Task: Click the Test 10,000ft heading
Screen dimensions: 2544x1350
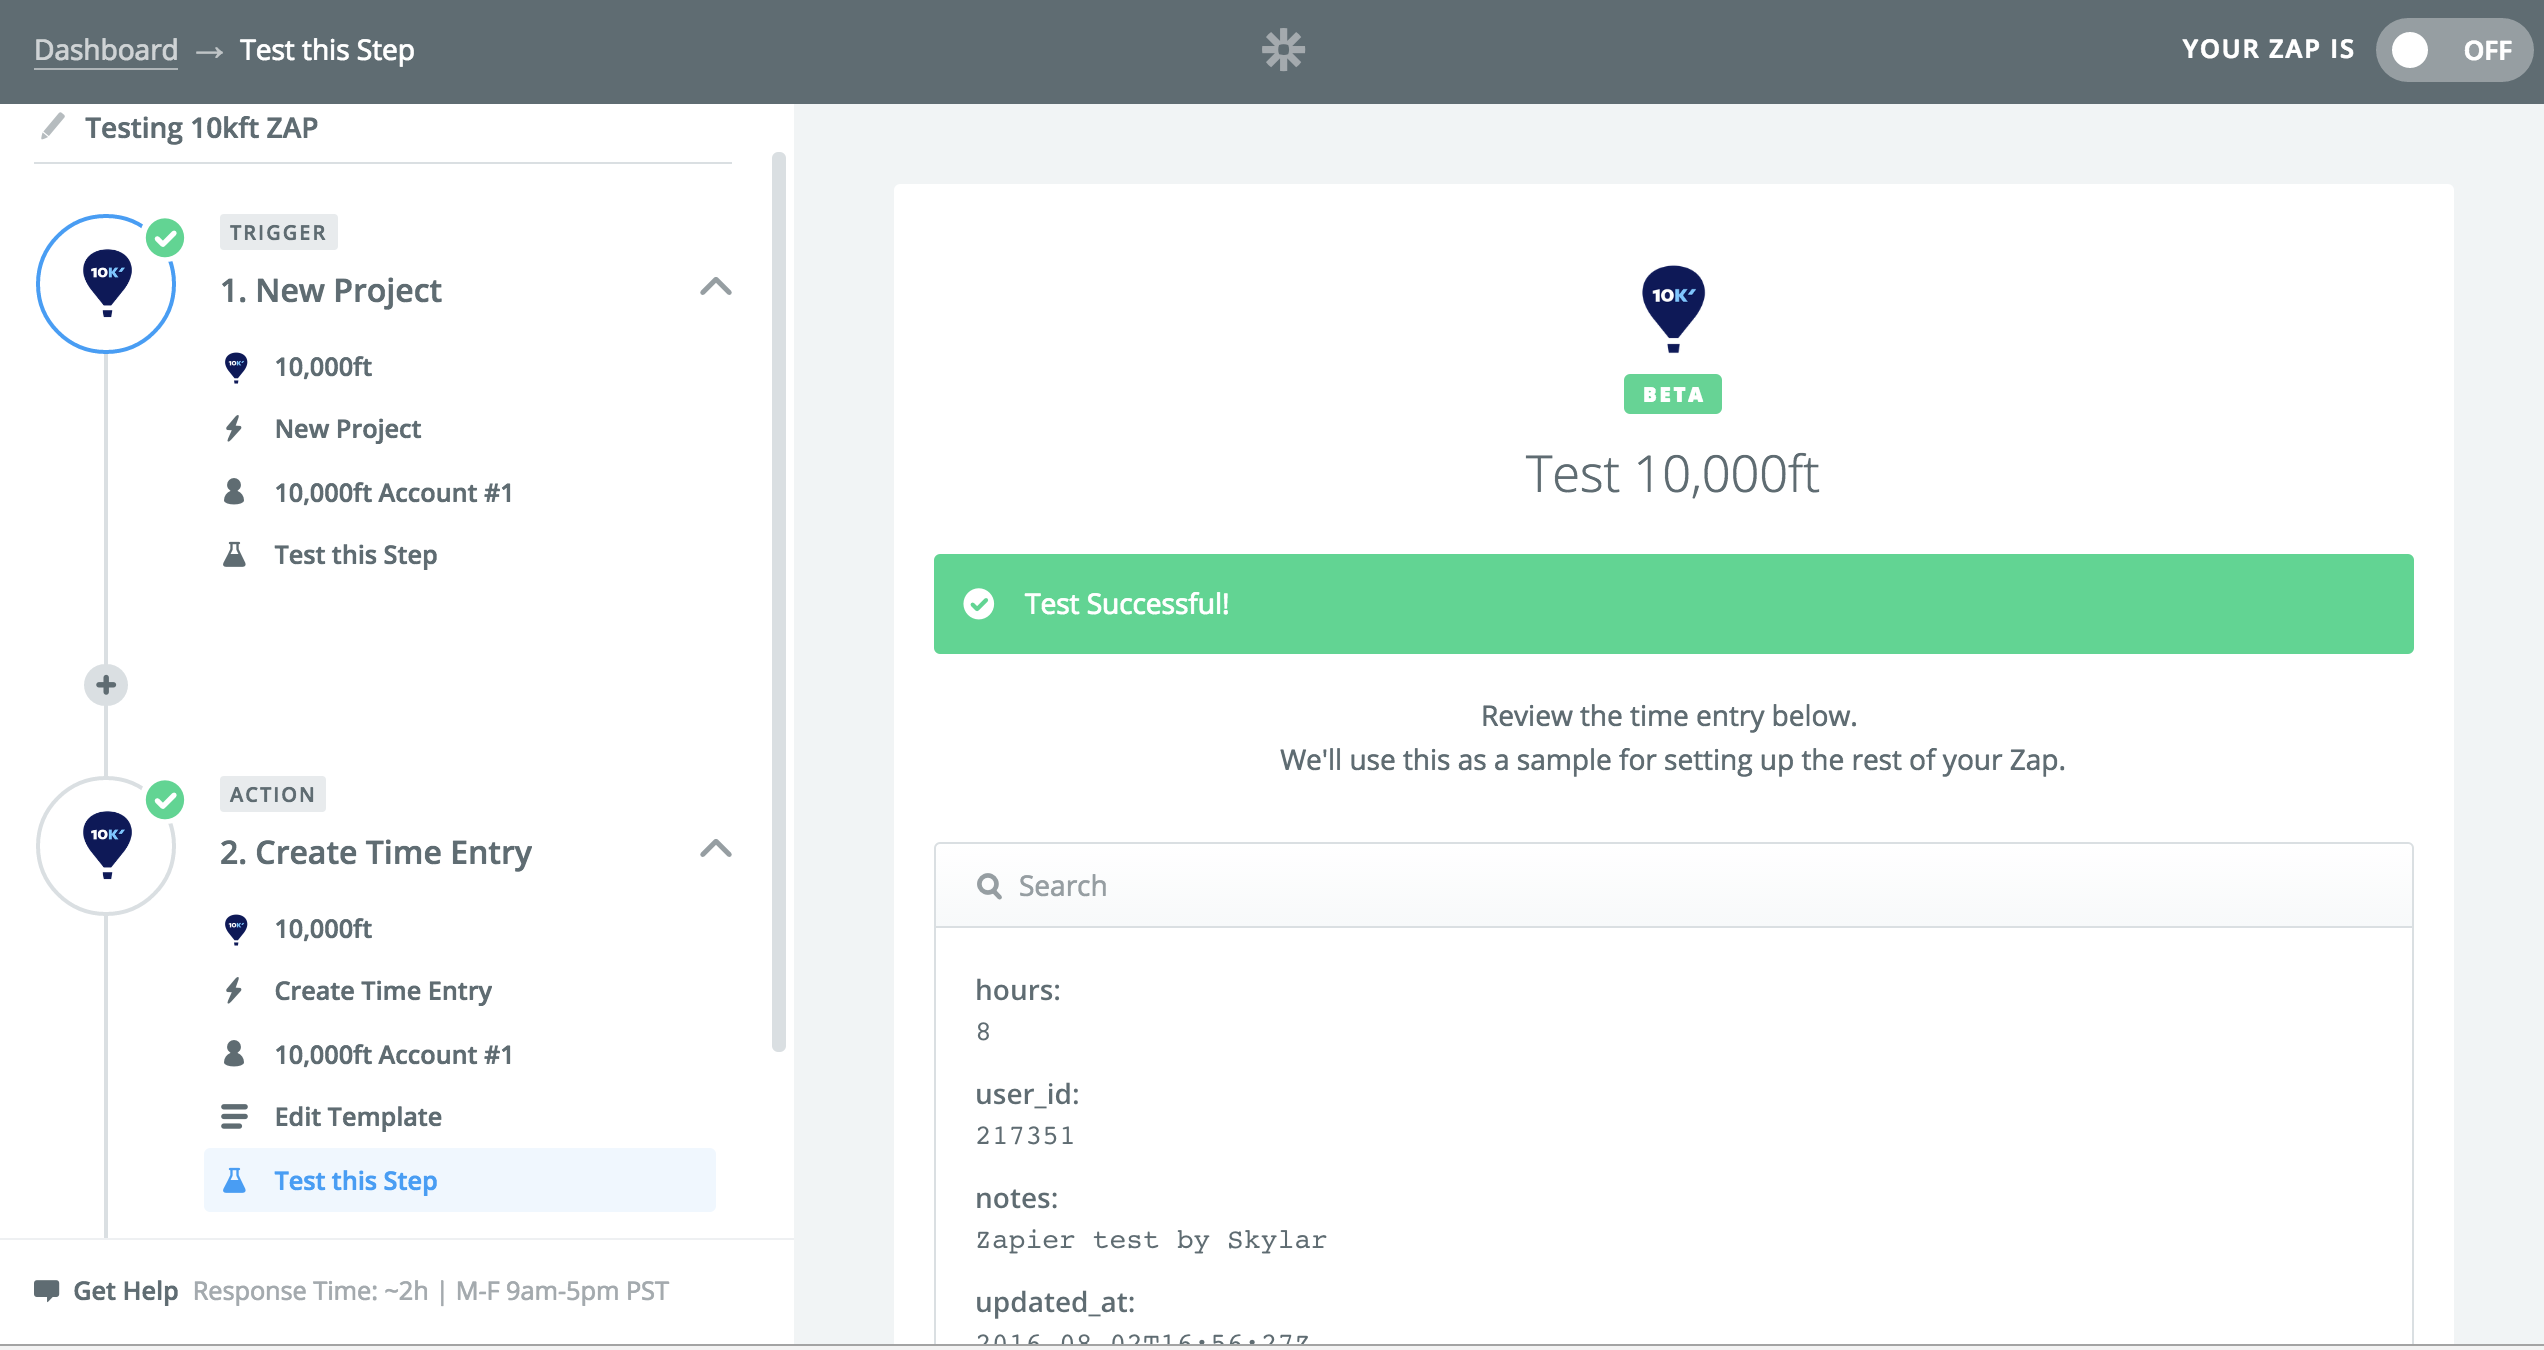Action: pyautogui.click(x=1672, y=474)
